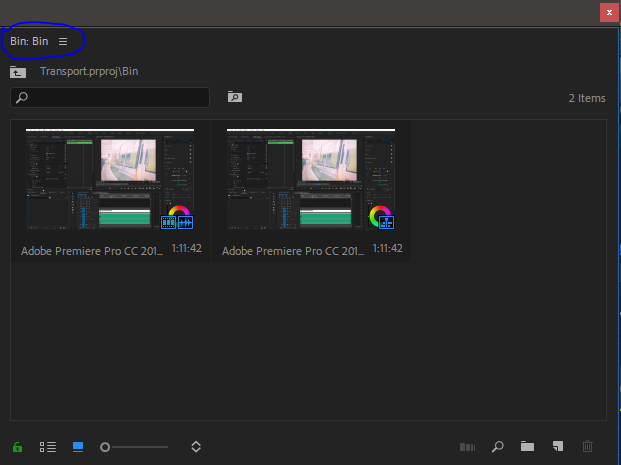Select the first Adobe Premiere Pro clip thumbnail
This screenshot has width=621, height=465.
pyautogui.click(x=110, y=179)
